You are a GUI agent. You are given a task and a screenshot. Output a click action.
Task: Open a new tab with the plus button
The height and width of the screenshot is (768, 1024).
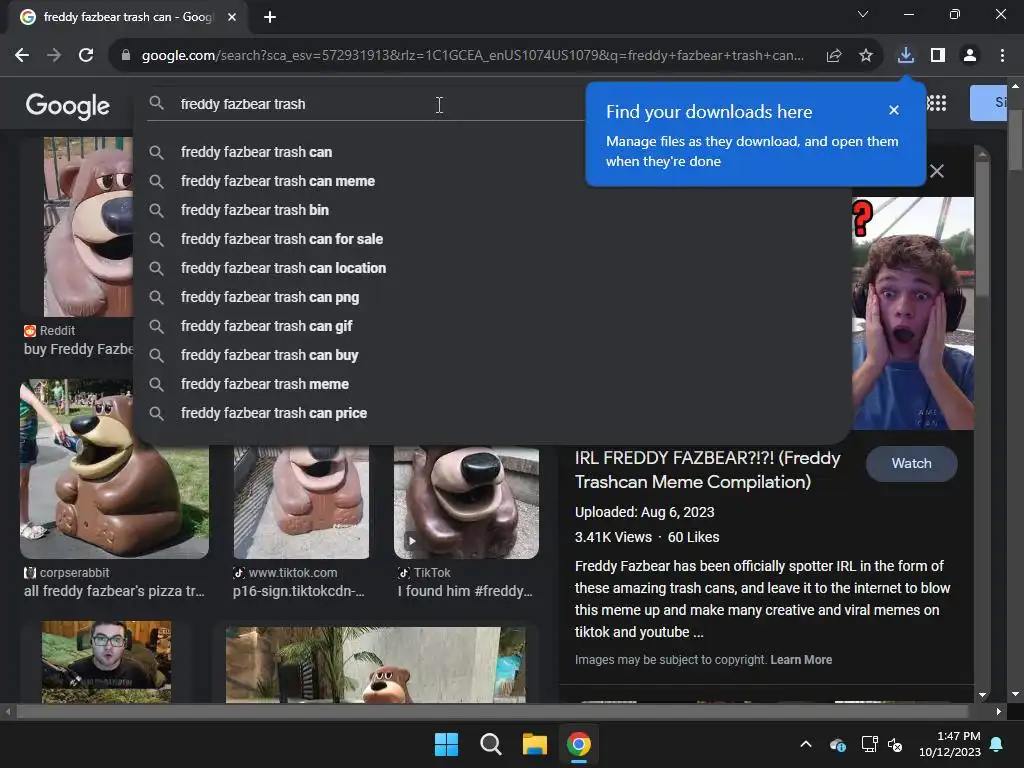270,17
